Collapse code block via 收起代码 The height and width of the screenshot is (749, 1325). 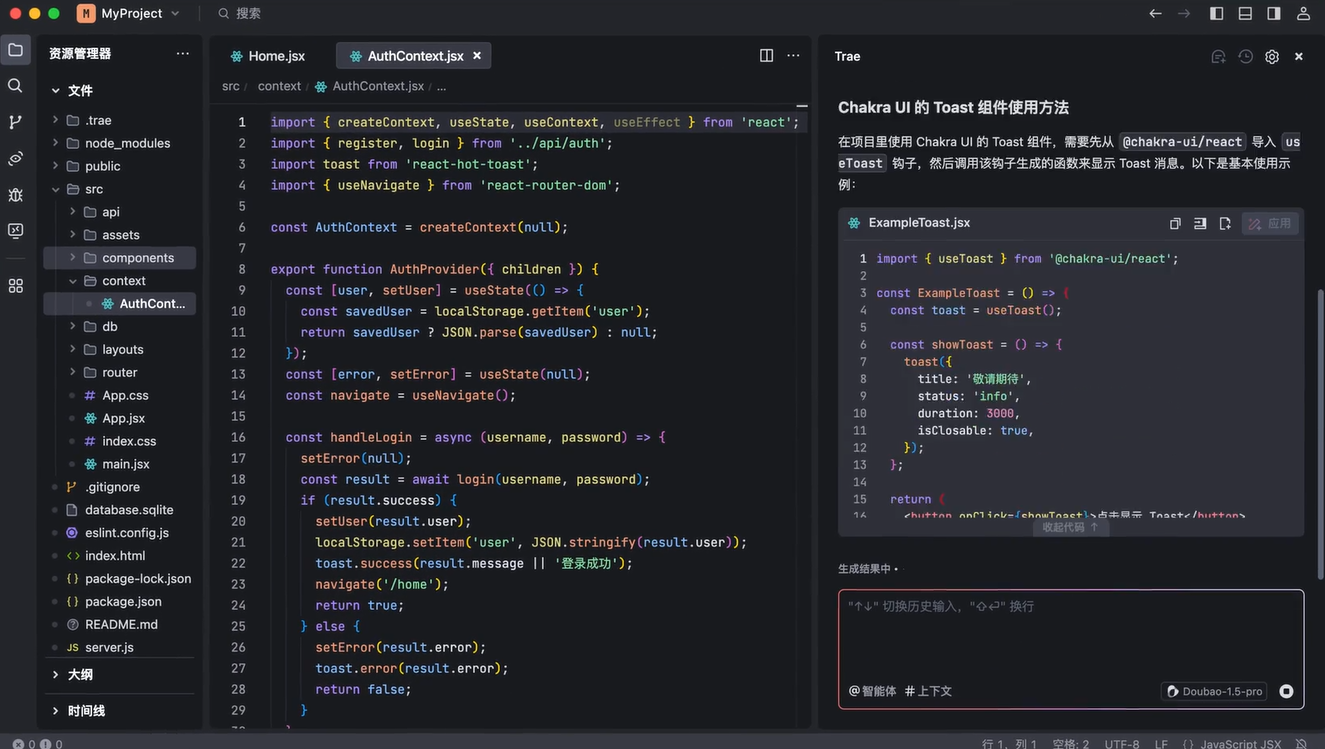pos(1070,527)
